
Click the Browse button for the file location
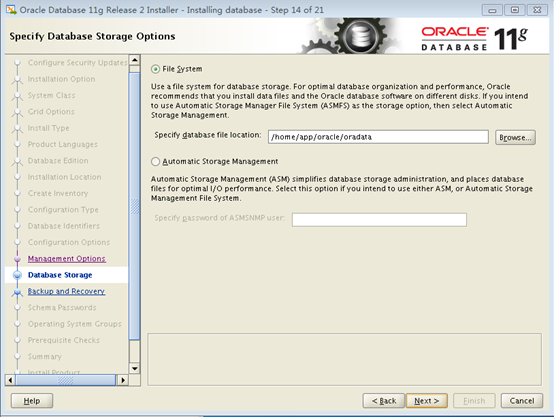(x=515, y=137)
